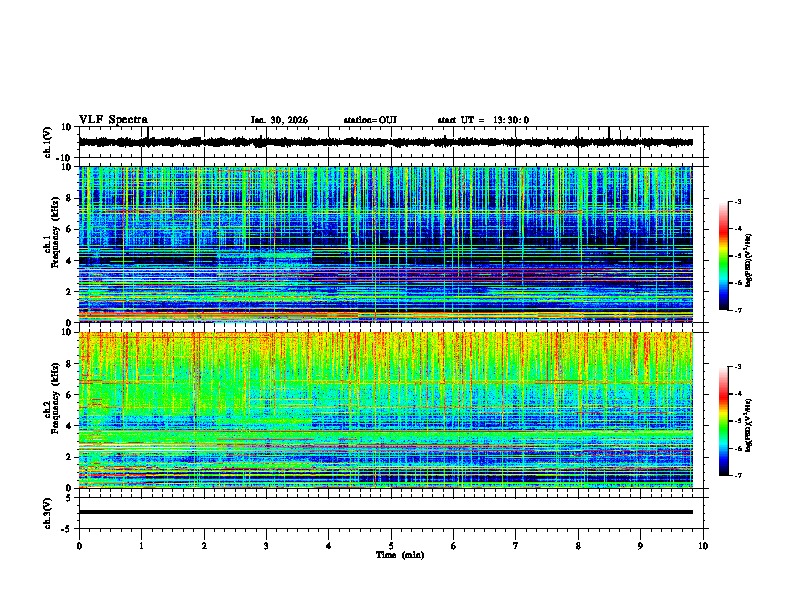Click time axis tick label "9"
792x612 pixels.
[x=640, y=546]
